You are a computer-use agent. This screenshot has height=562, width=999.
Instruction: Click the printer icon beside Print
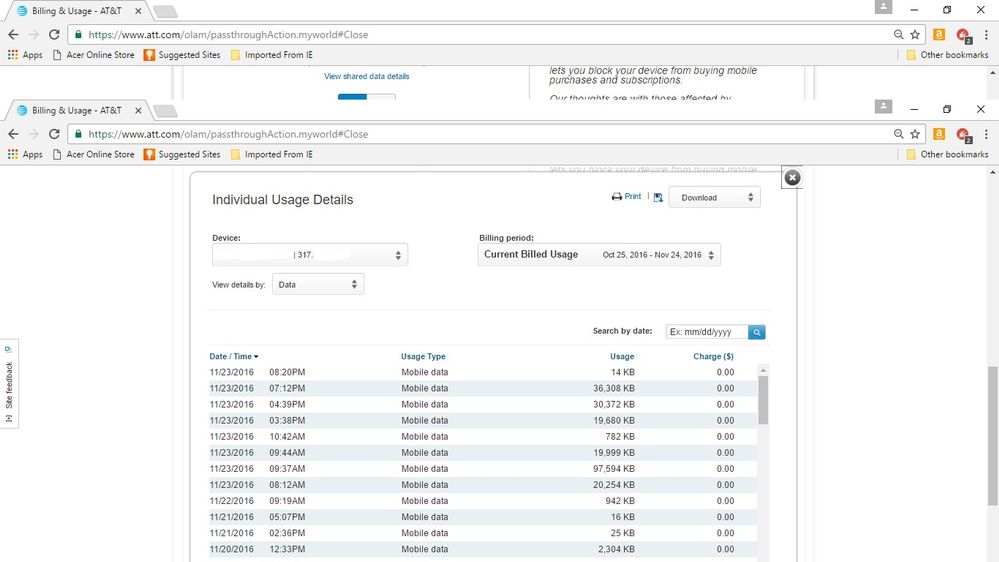pyautogui.click(x=617, y=197)
